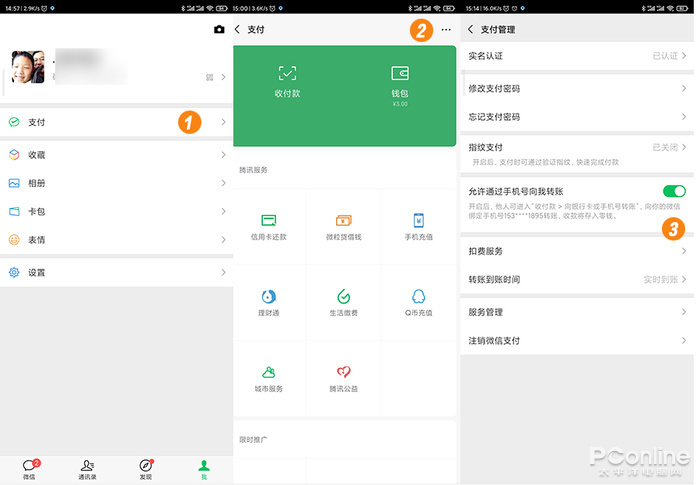This screenshot has width=700, height=485.
Task: Open the QR code icon beside profile
Action: click(209, 77)
